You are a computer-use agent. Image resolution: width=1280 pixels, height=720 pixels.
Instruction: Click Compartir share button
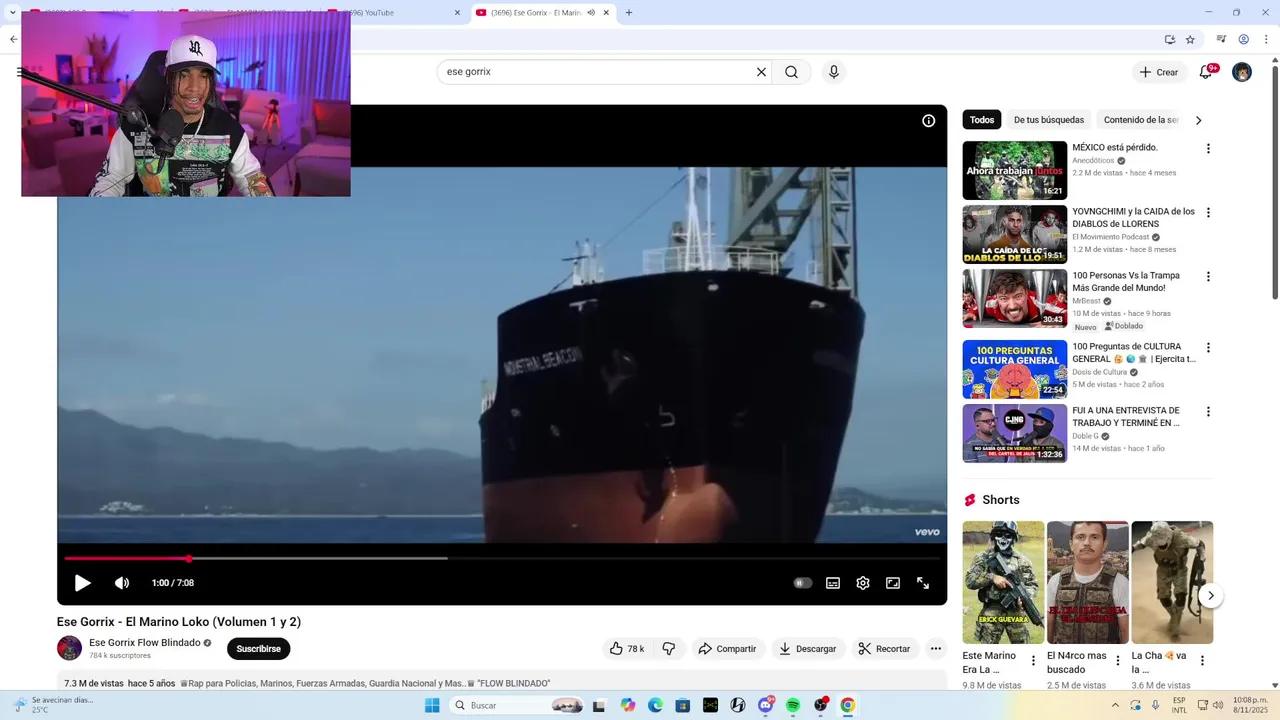[727, 649]
